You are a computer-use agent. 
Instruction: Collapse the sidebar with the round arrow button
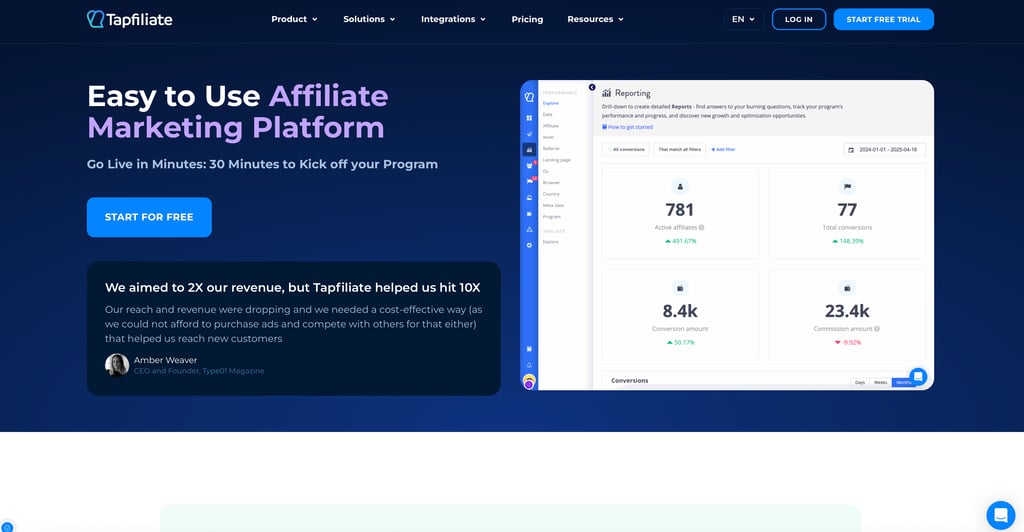592,87
